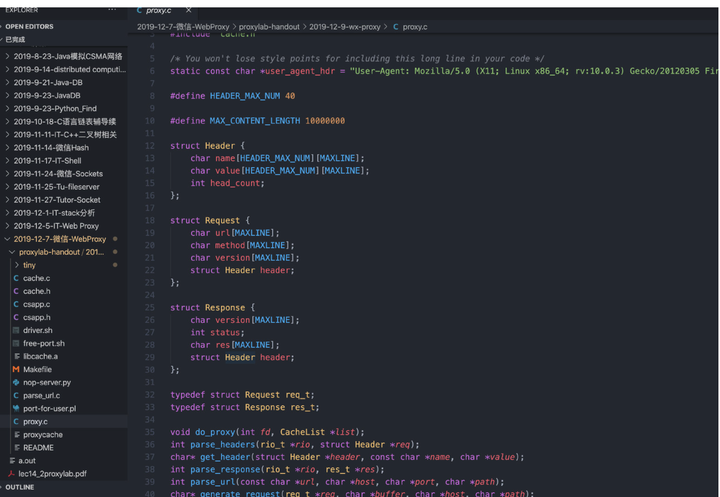Open cache.h header file icon

(16, 291)
